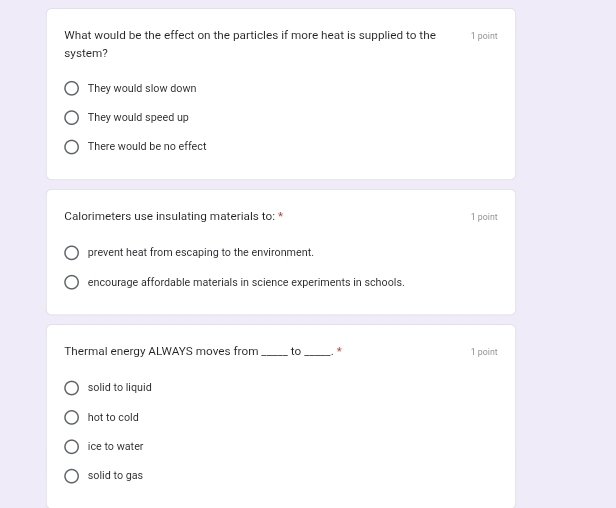Click "1 point" label on the Calorimeters question
Screen dimensions: 616x508
pos(484,217)
